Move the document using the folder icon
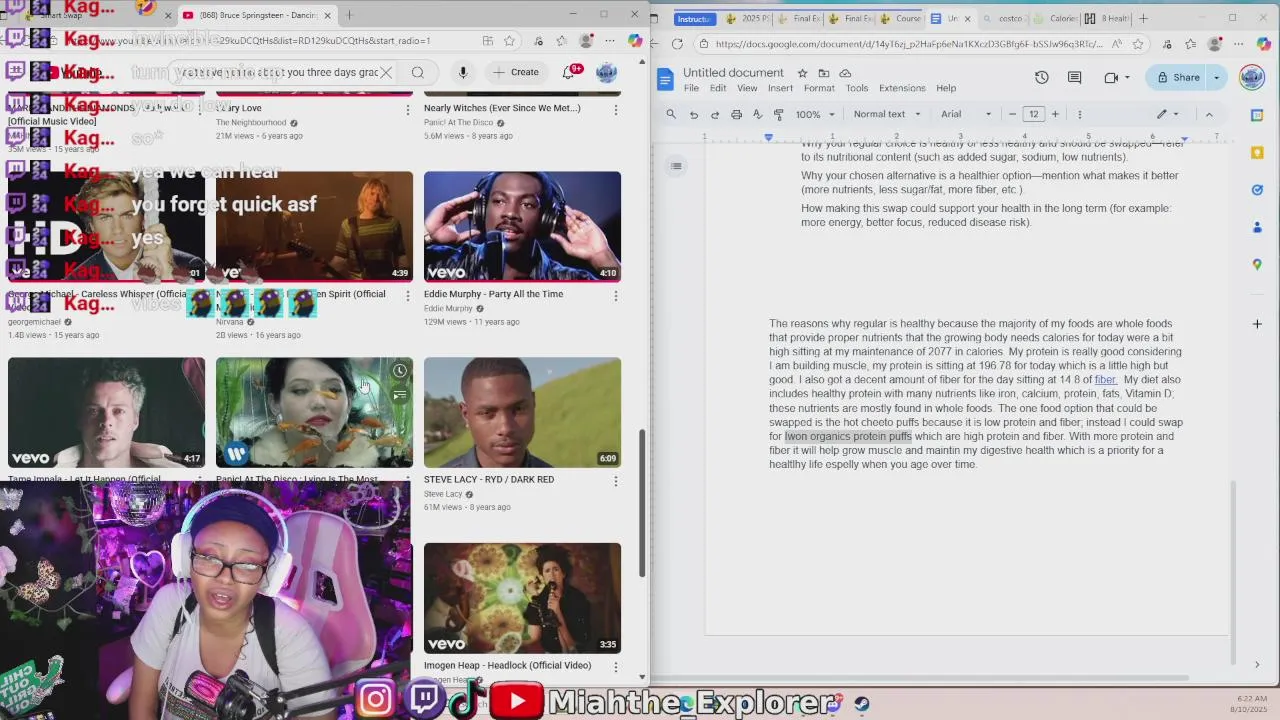 point(823,73)
